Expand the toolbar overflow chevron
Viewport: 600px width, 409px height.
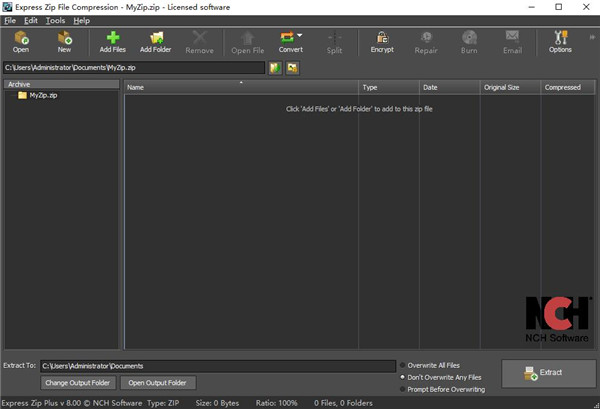(x=591, y=37)
